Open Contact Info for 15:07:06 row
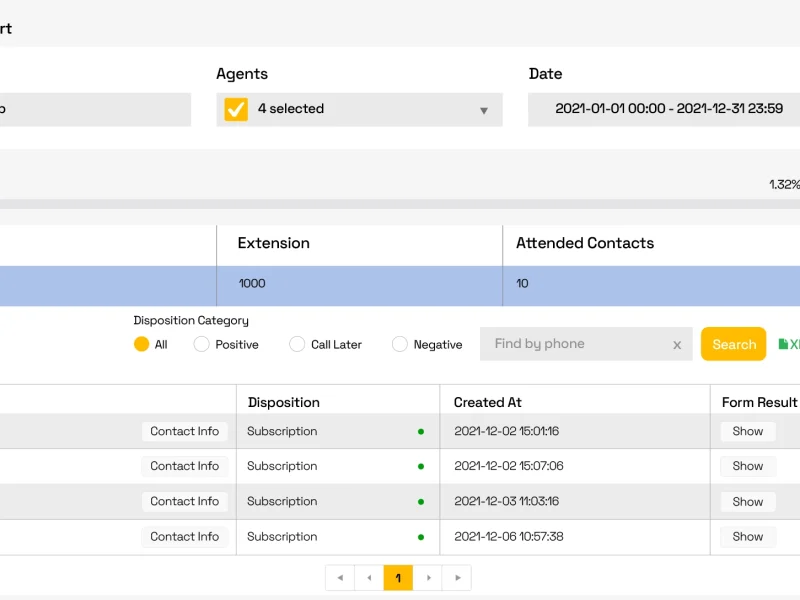 [x=184, y=466]
